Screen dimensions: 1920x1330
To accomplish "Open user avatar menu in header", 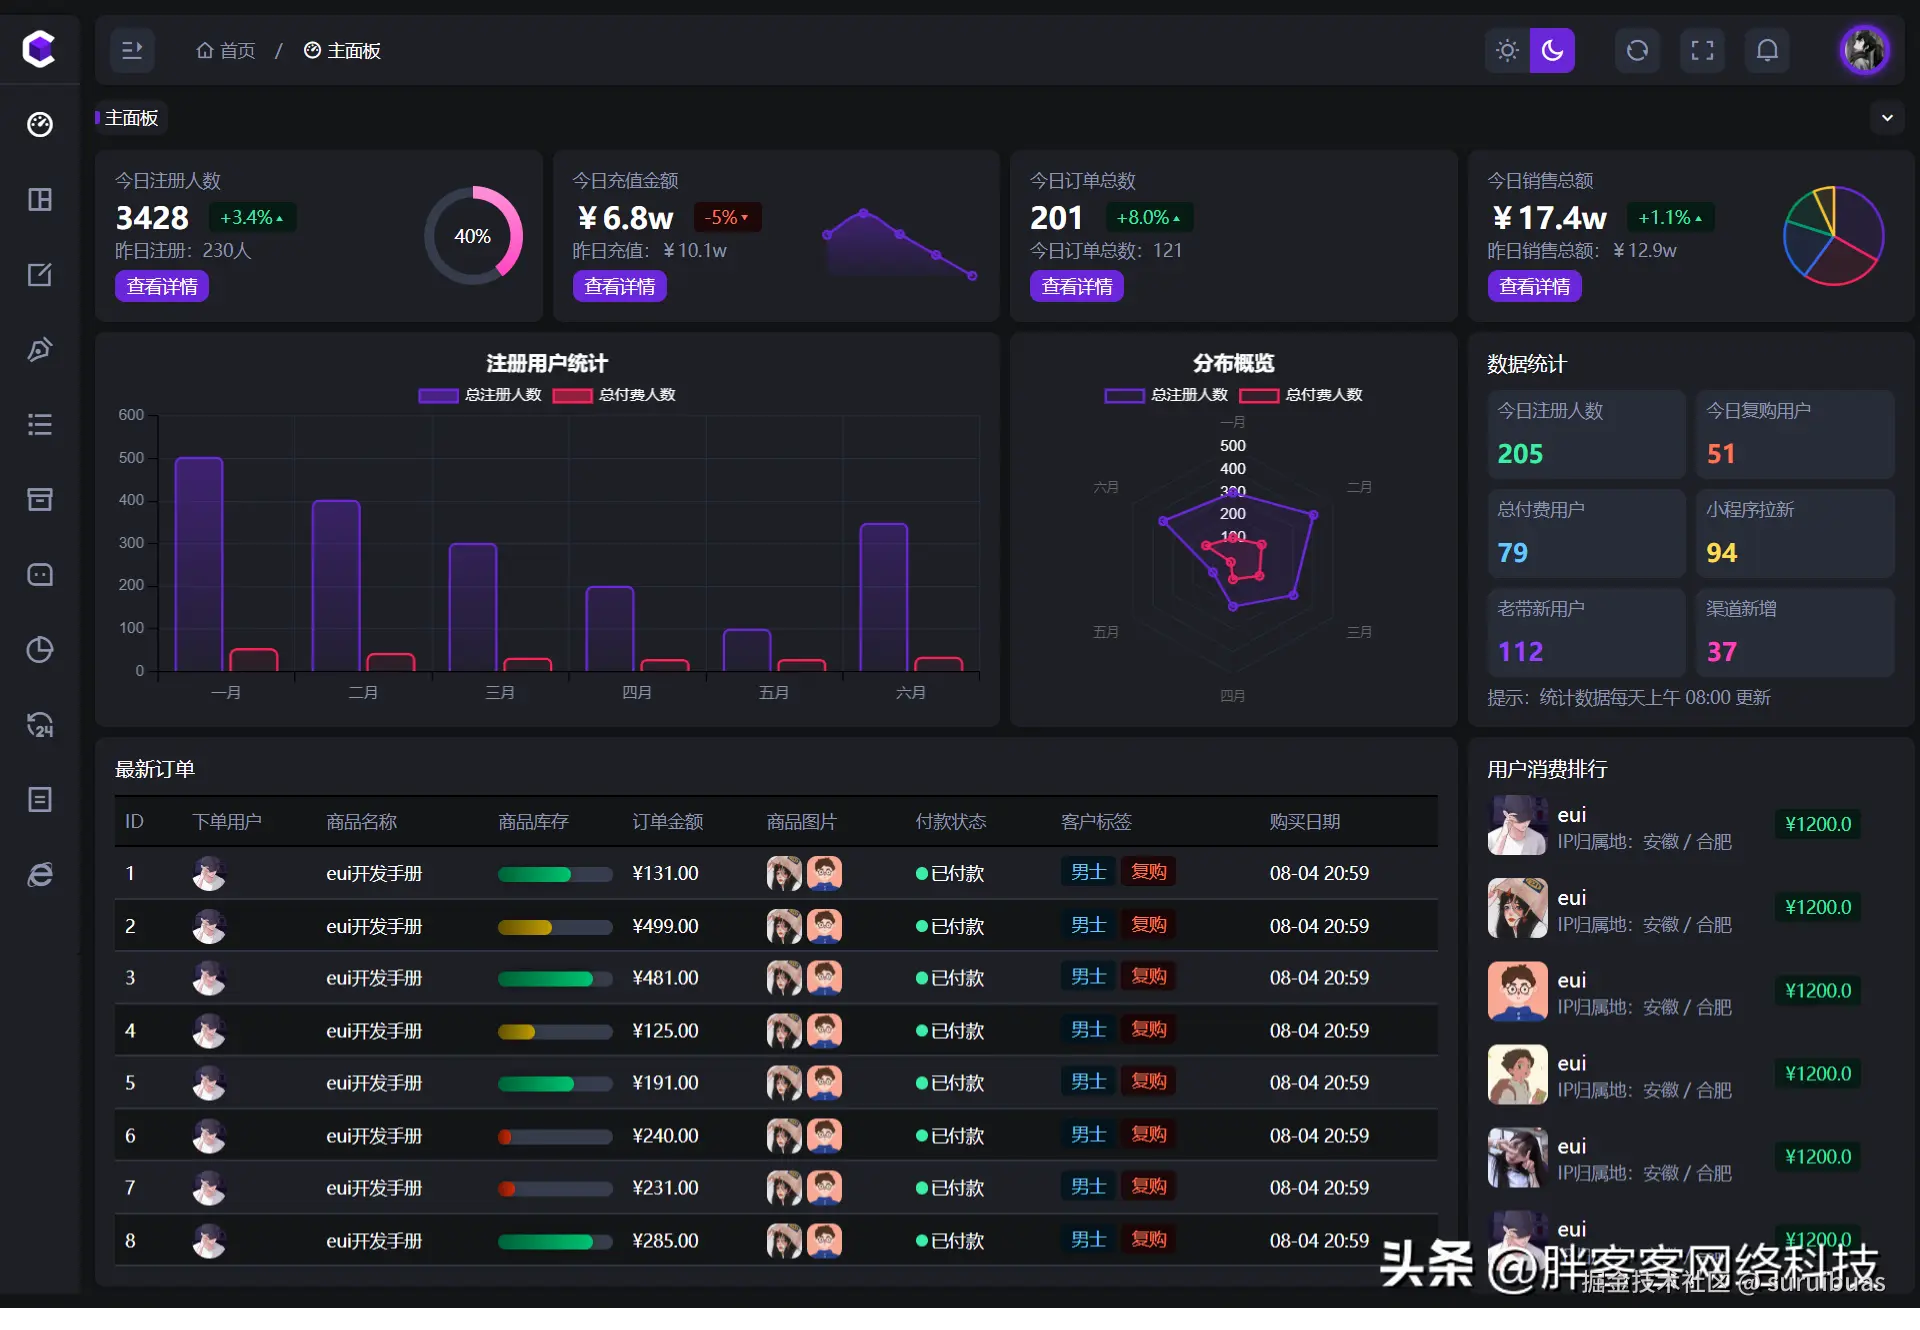I will pyautogui.click(x=1864, y=50).
